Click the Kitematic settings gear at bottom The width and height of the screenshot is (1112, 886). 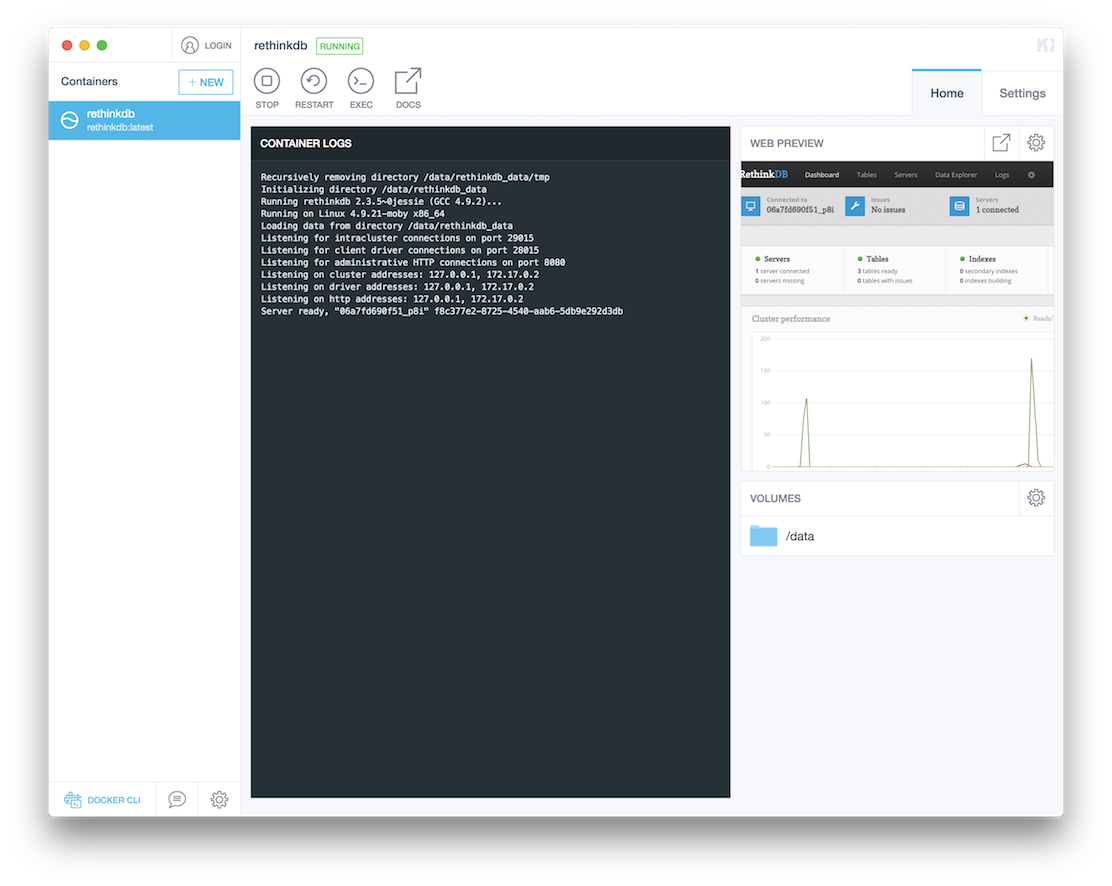click(x=219, y=799)
